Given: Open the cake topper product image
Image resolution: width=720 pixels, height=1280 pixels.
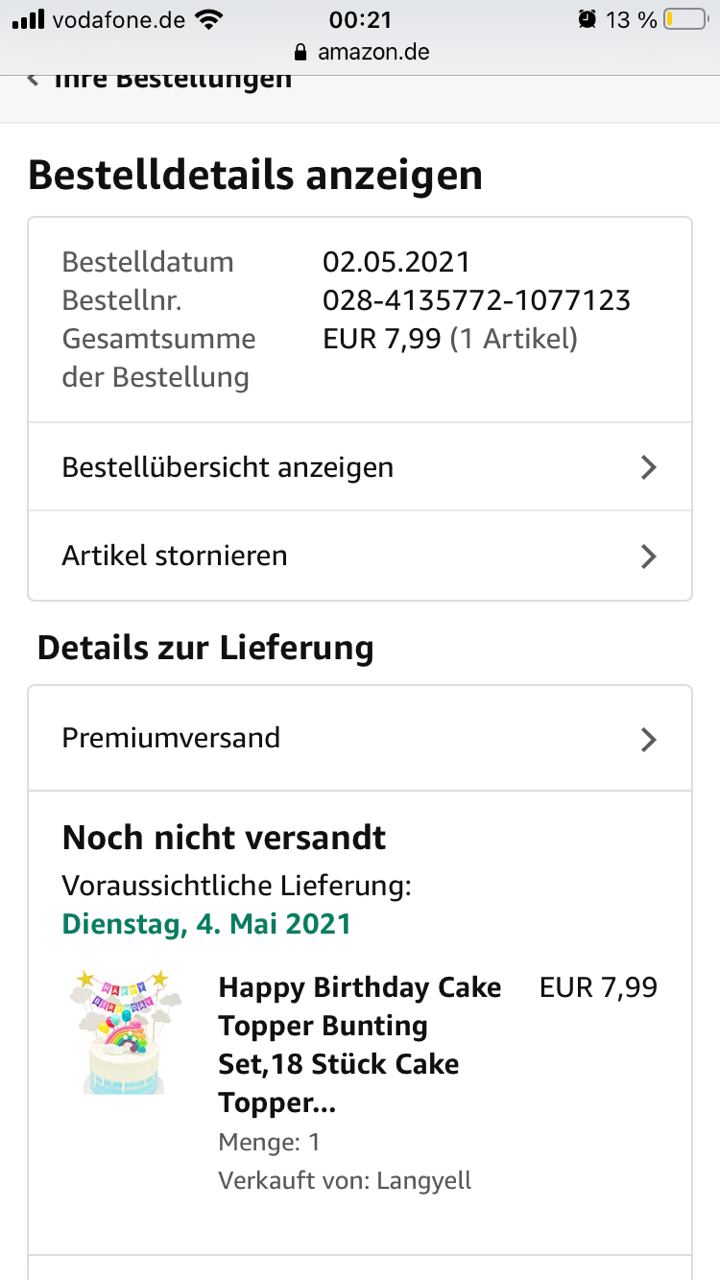Looking at the screenshot, I should pos(126,1031).
